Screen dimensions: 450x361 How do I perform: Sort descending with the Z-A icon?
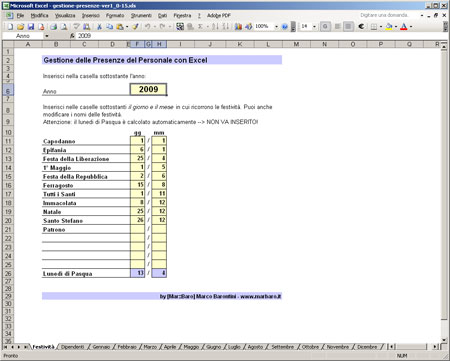(x=226, y=27)
